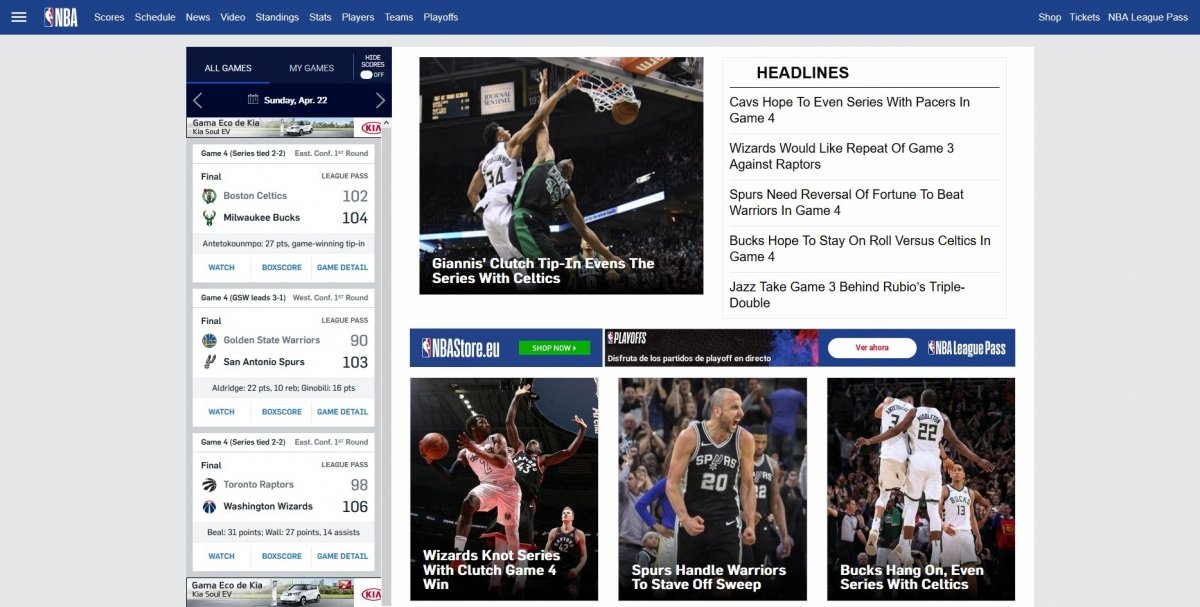
Task: Read headline Spurs Need Reversal Of Fortune
Action: tap(846, 202)
